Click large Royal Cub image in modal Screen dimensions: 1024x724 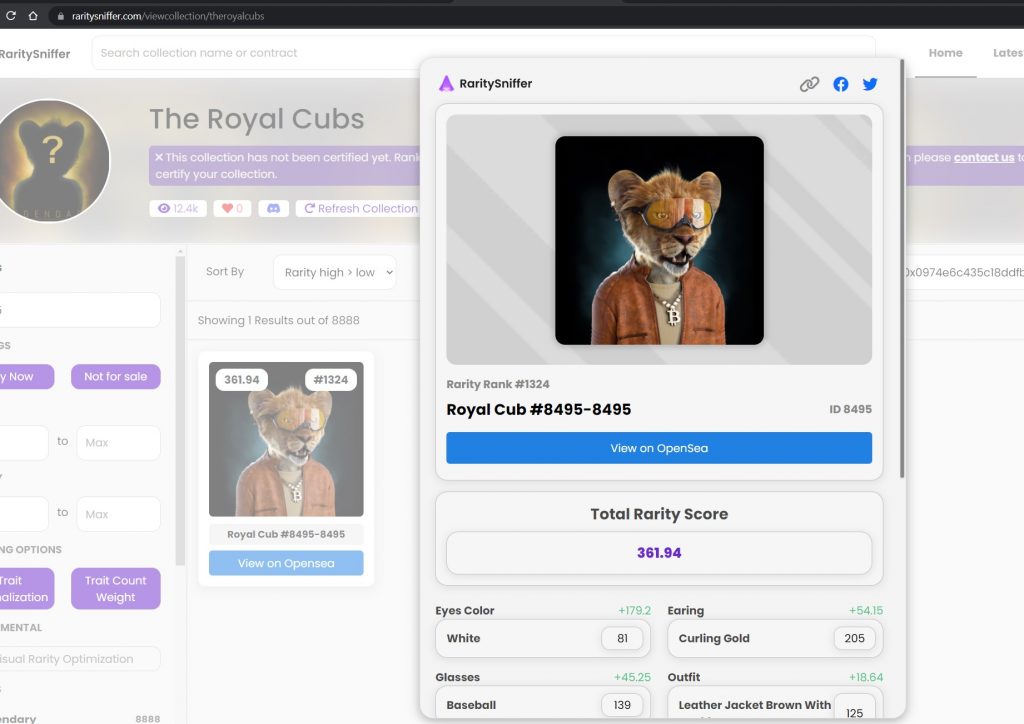point(659,240)
